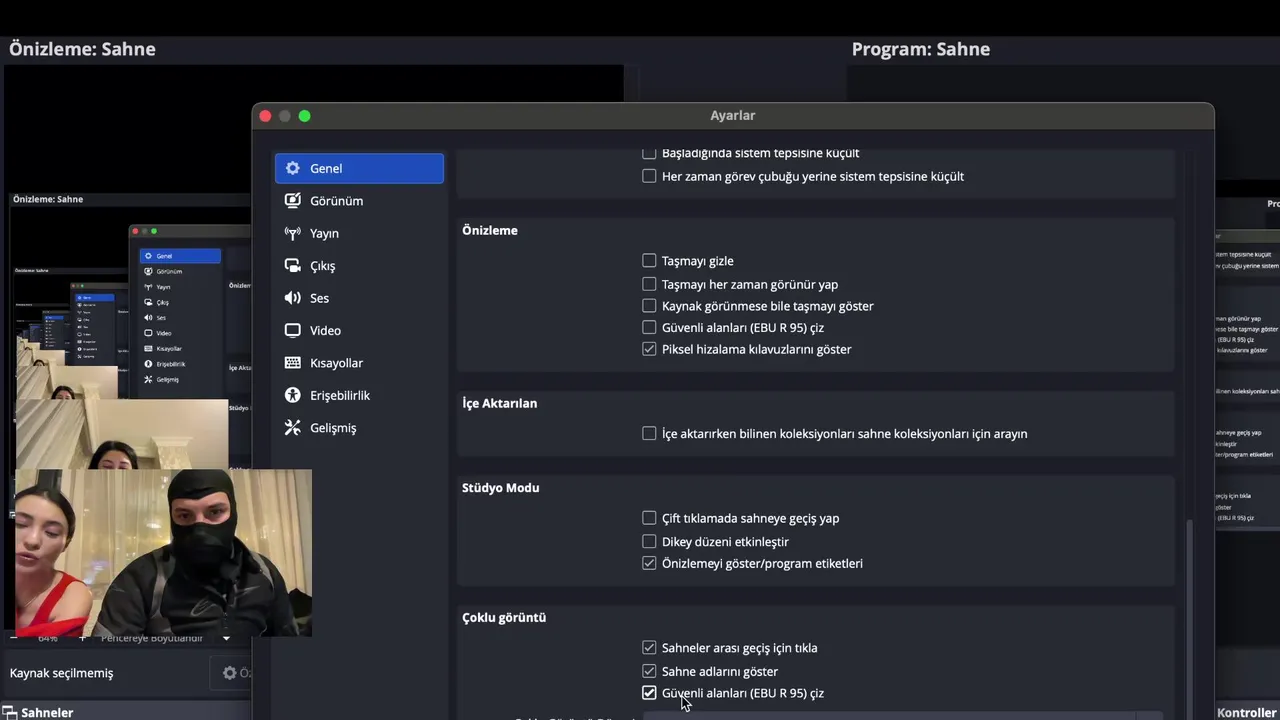Click the Kısayollar keyboard icon

[293, 363]
